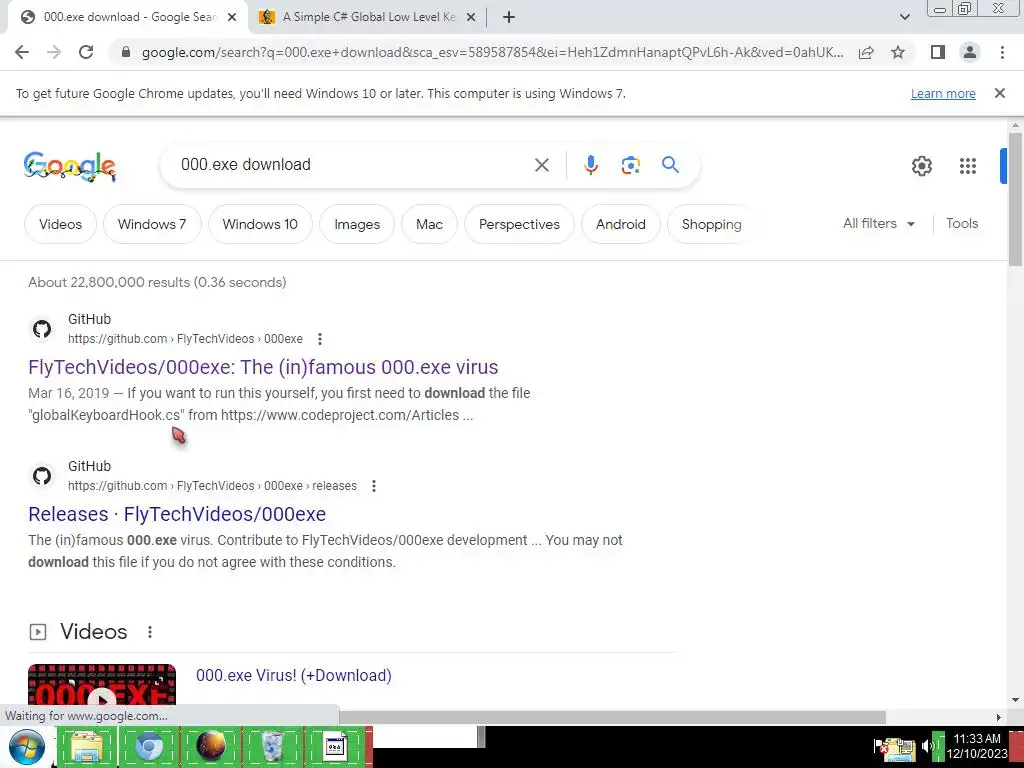This screenshot has height=768, width=1024.
Task: Go back to previous page
Action: 22,52
